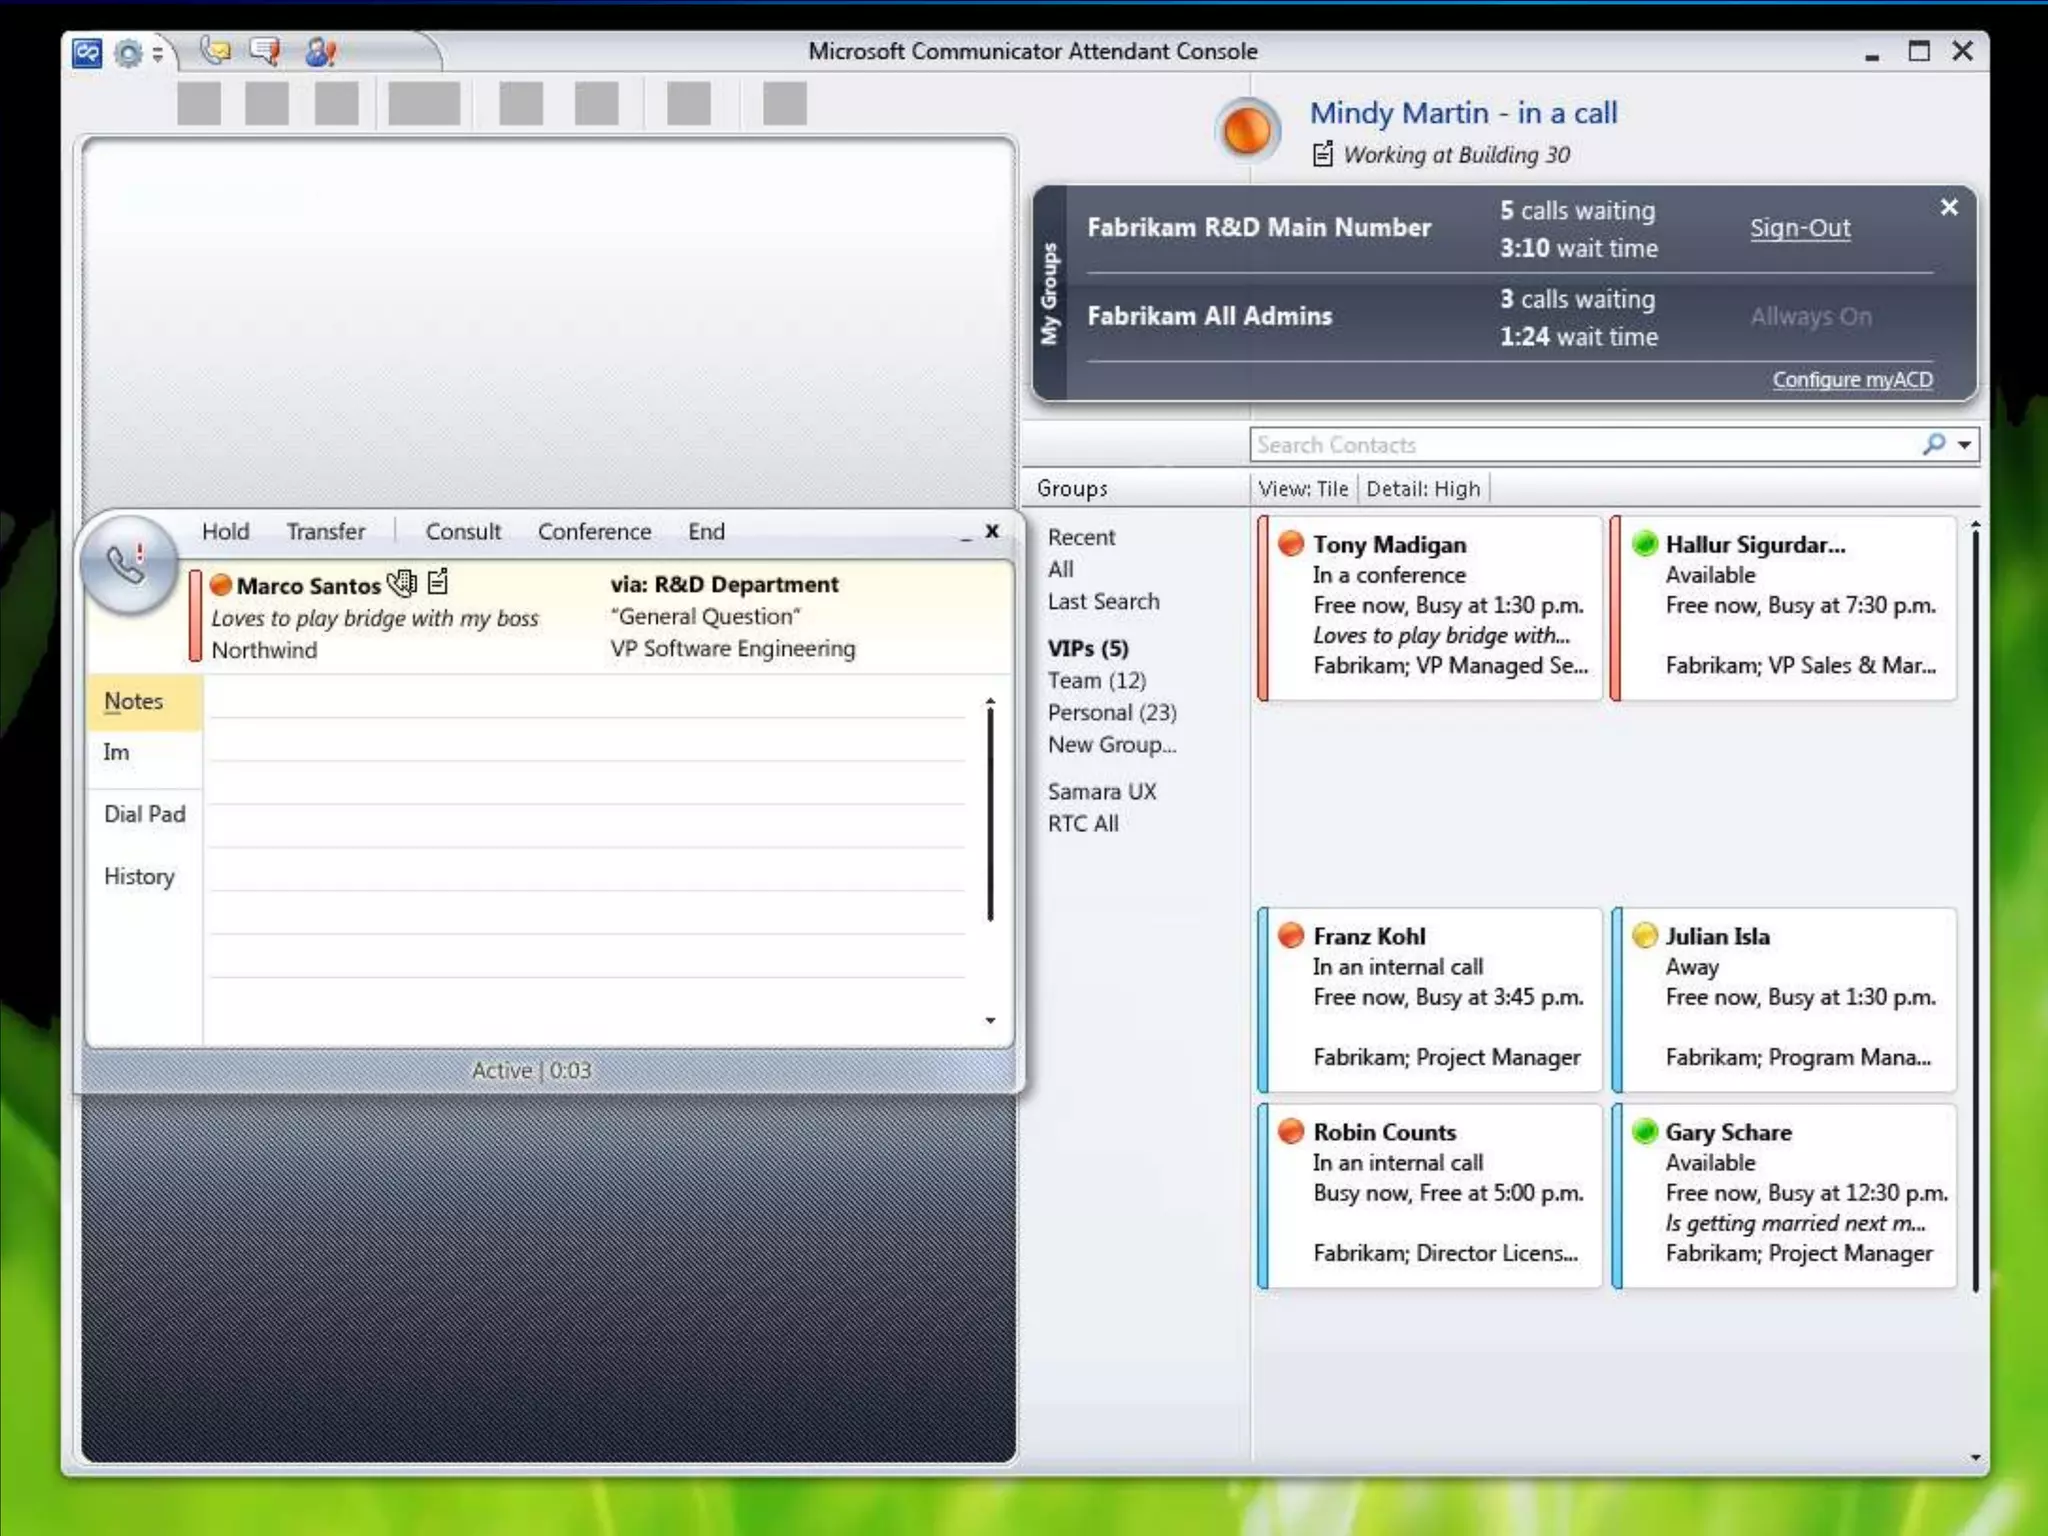This screenshot has height=1536, width=2048.
Task: Close the call conversation panel
Action: click(x=992, y=531)
